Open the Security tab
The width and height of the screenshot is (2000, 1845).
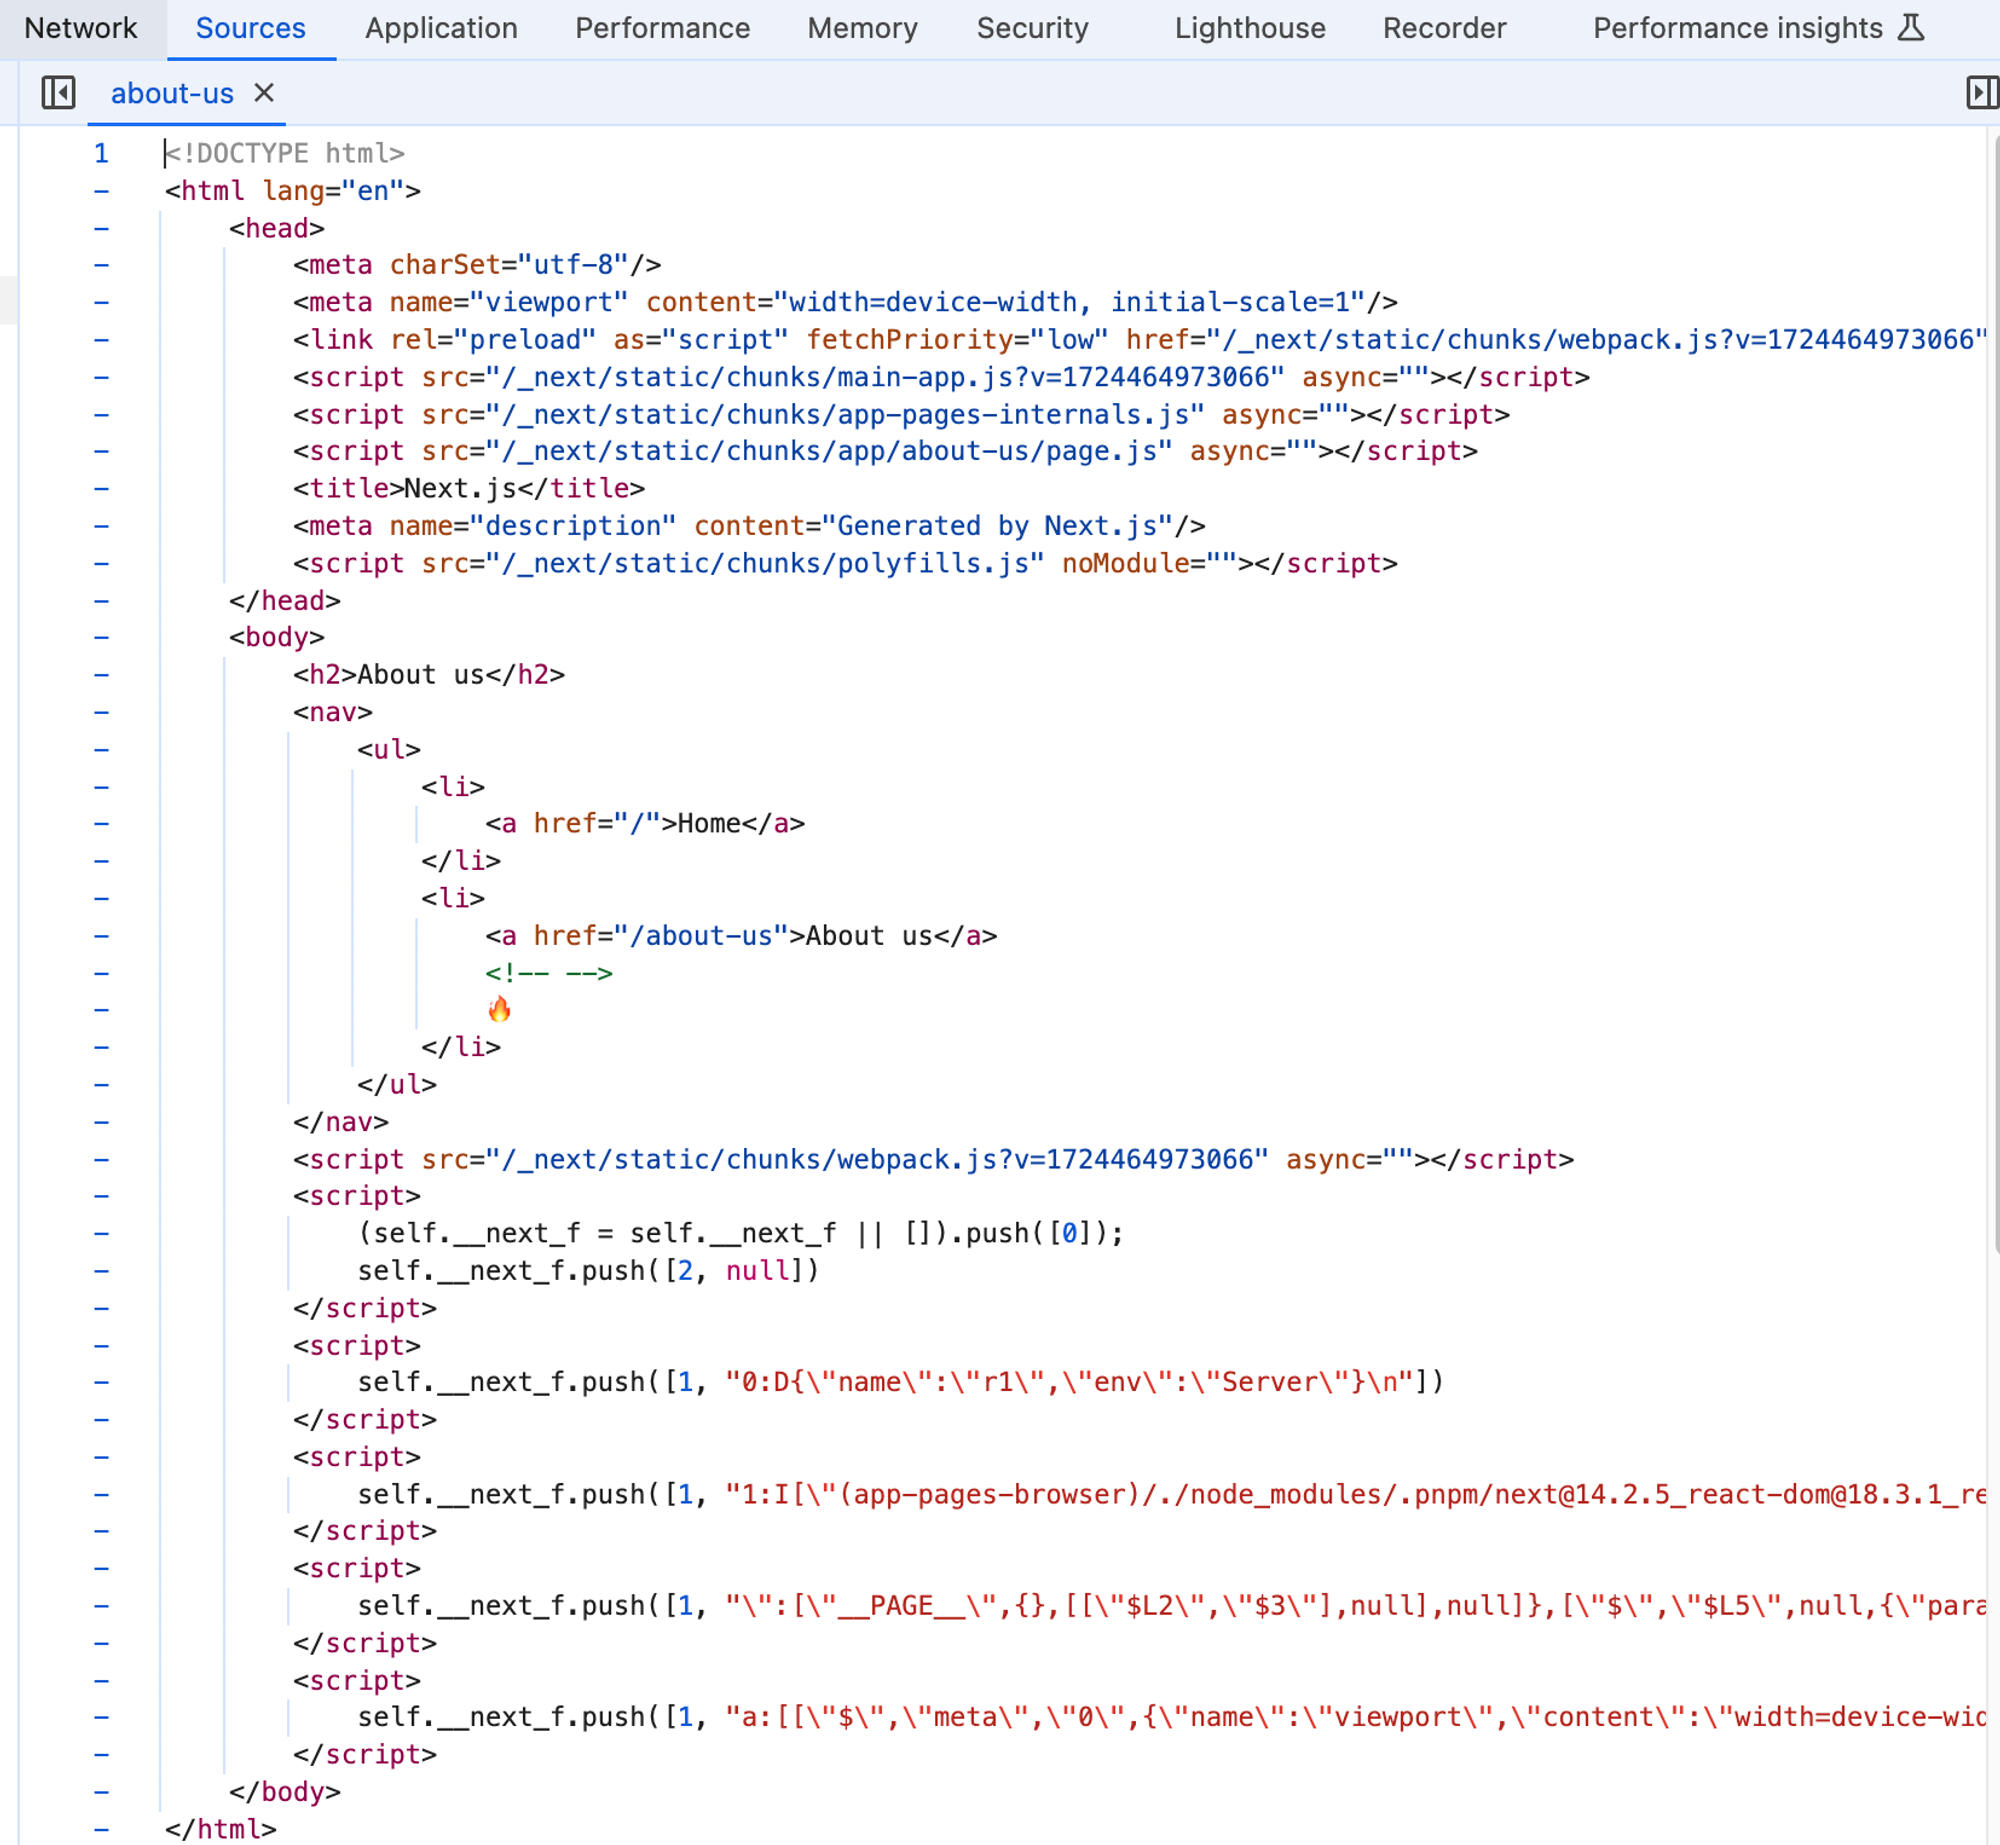pos(1032,28)
